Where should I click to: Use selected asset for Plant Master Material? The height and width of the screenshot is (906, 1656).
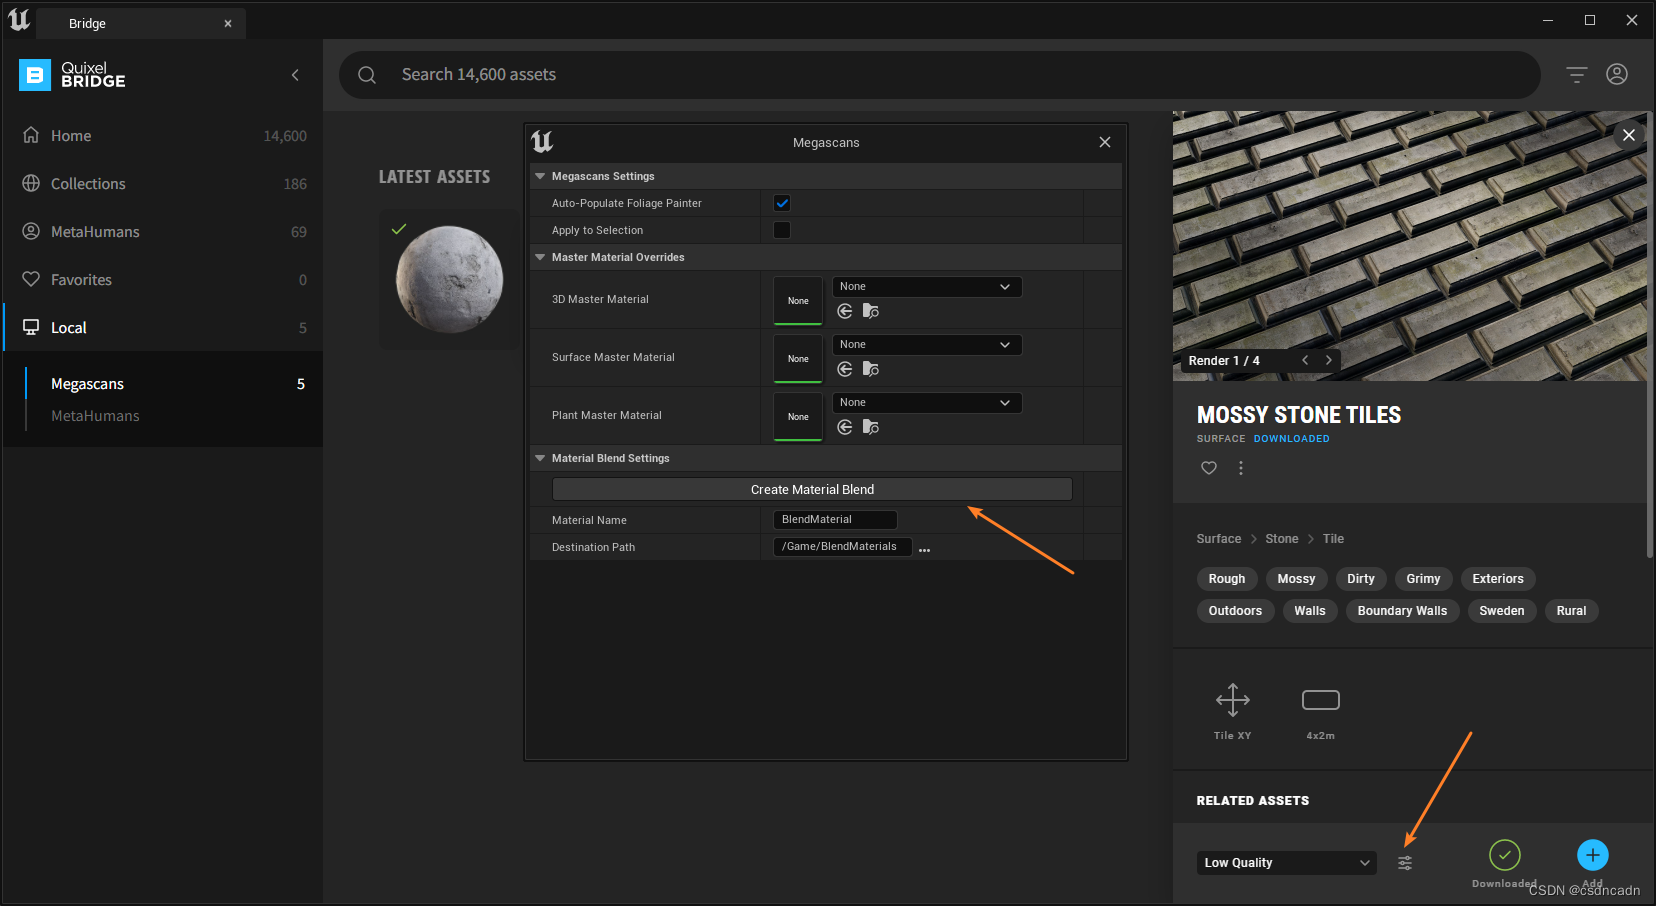pos(845,428)
